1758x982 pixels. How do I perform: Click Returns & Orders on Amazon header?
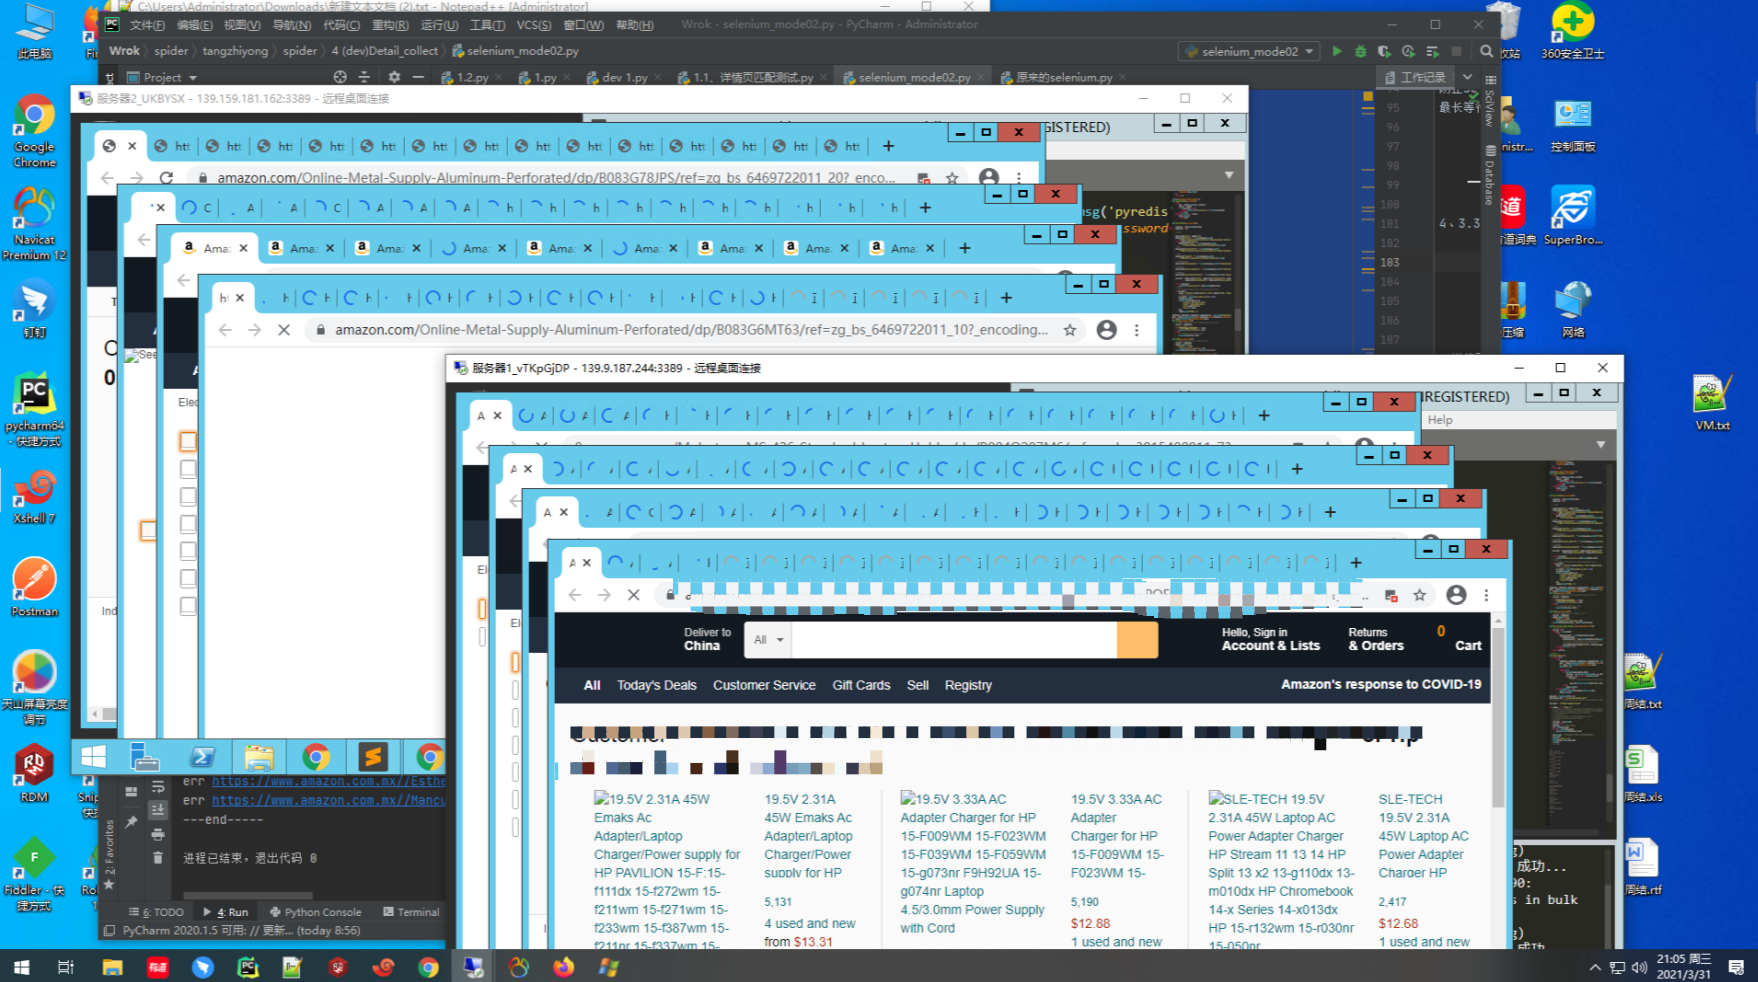pos(1376,639)
